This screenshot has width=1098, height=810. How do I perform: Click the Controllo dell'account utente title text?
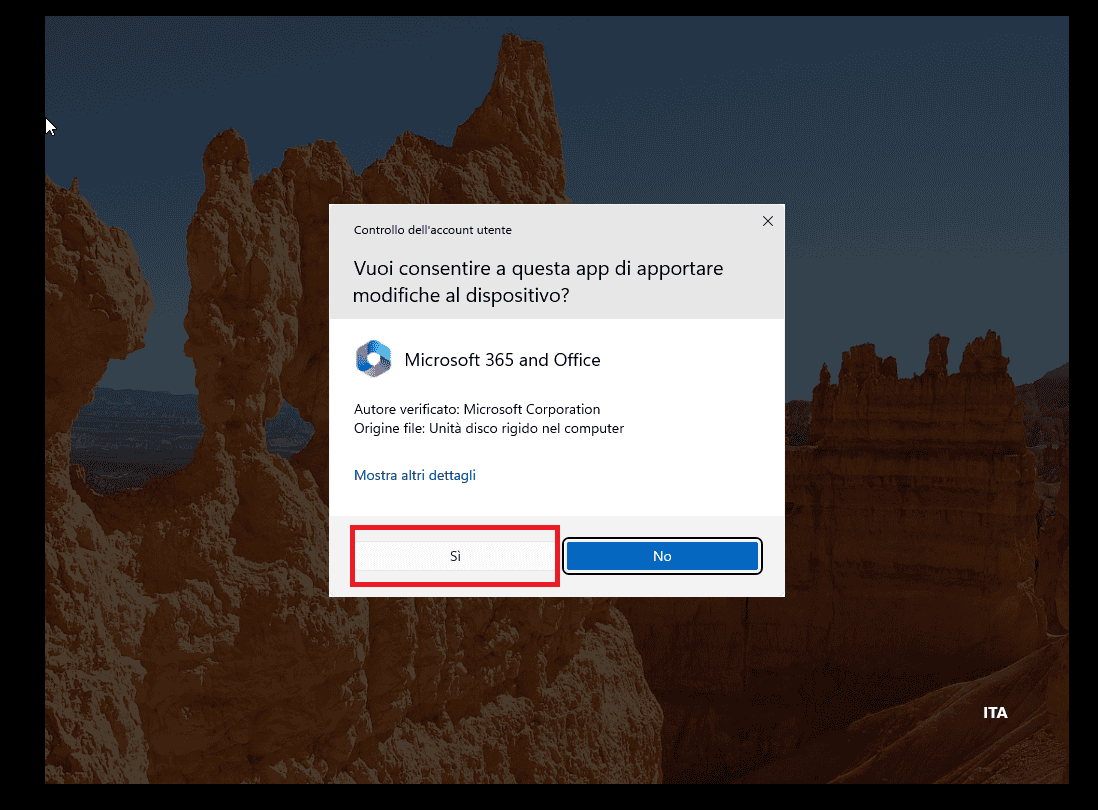coord(432,230)
